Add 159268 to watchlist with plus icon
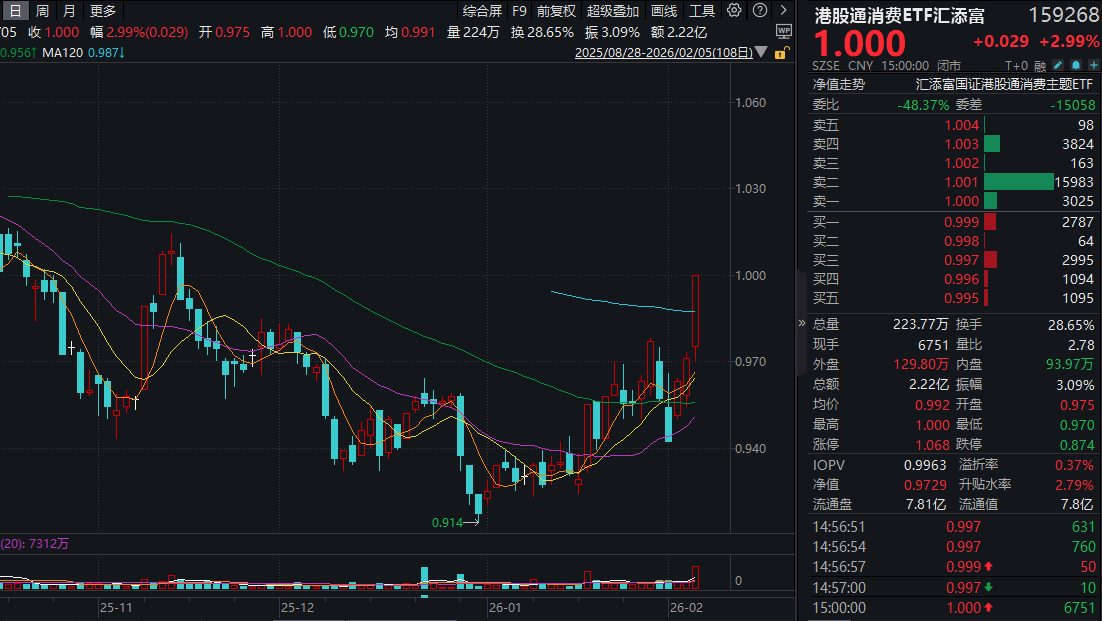Viewport: 1102px width, 621px height. tap(1094, 65)
